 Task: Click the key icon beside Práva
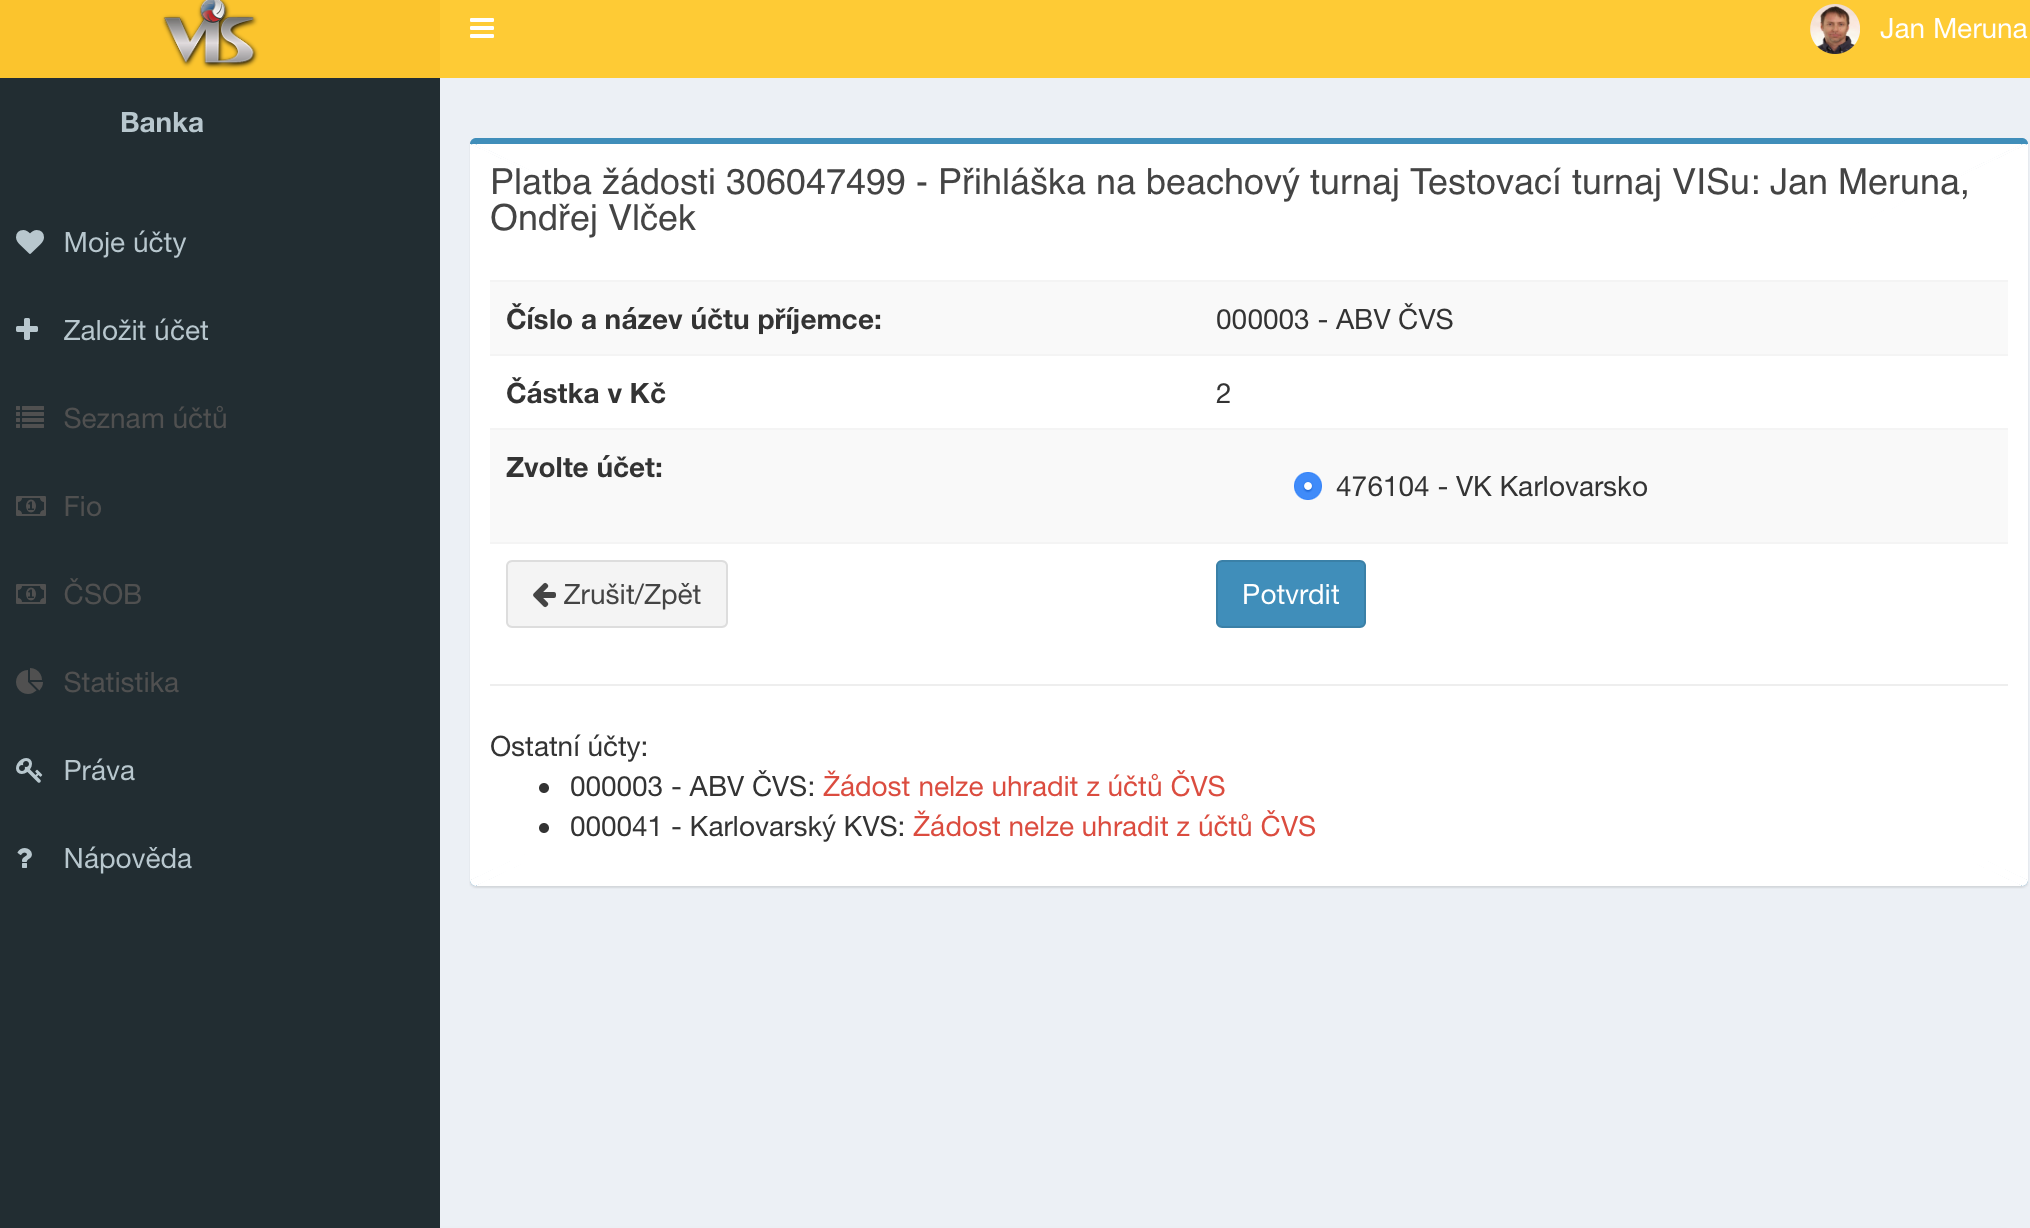coord(29,770)
